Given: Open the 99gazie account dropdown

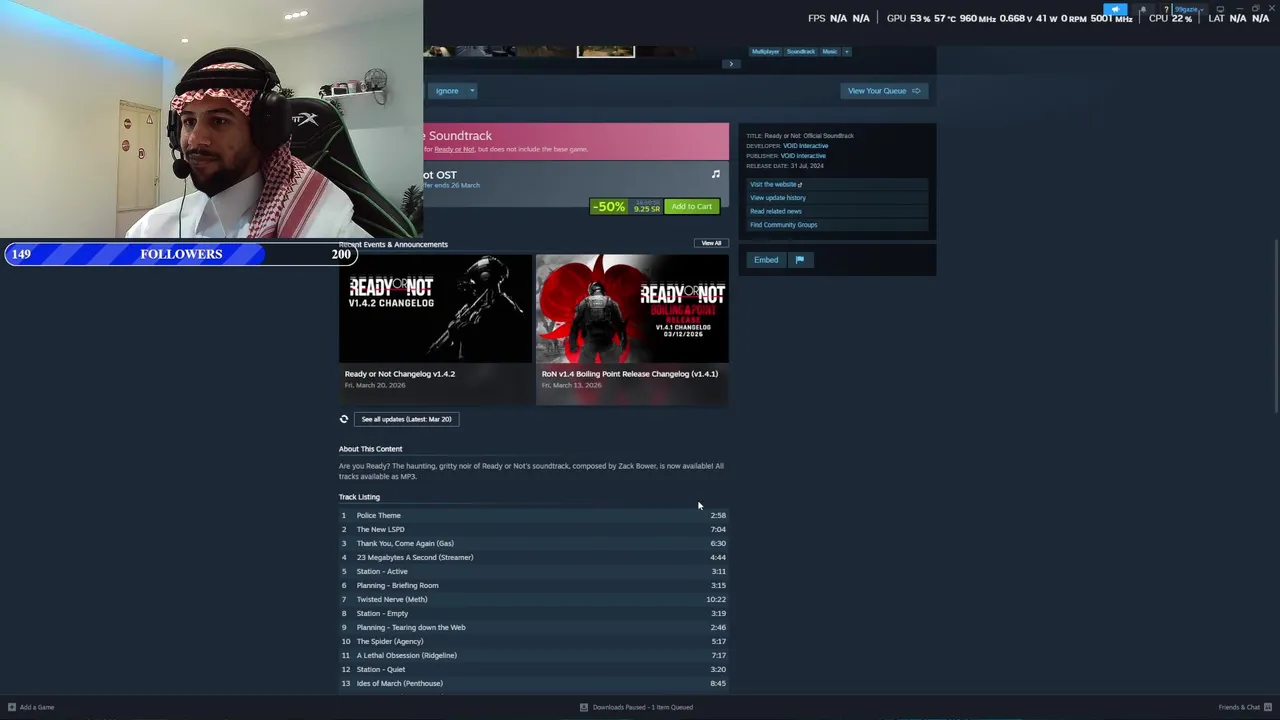Looking at the screenshot, I should (1189, 9).
